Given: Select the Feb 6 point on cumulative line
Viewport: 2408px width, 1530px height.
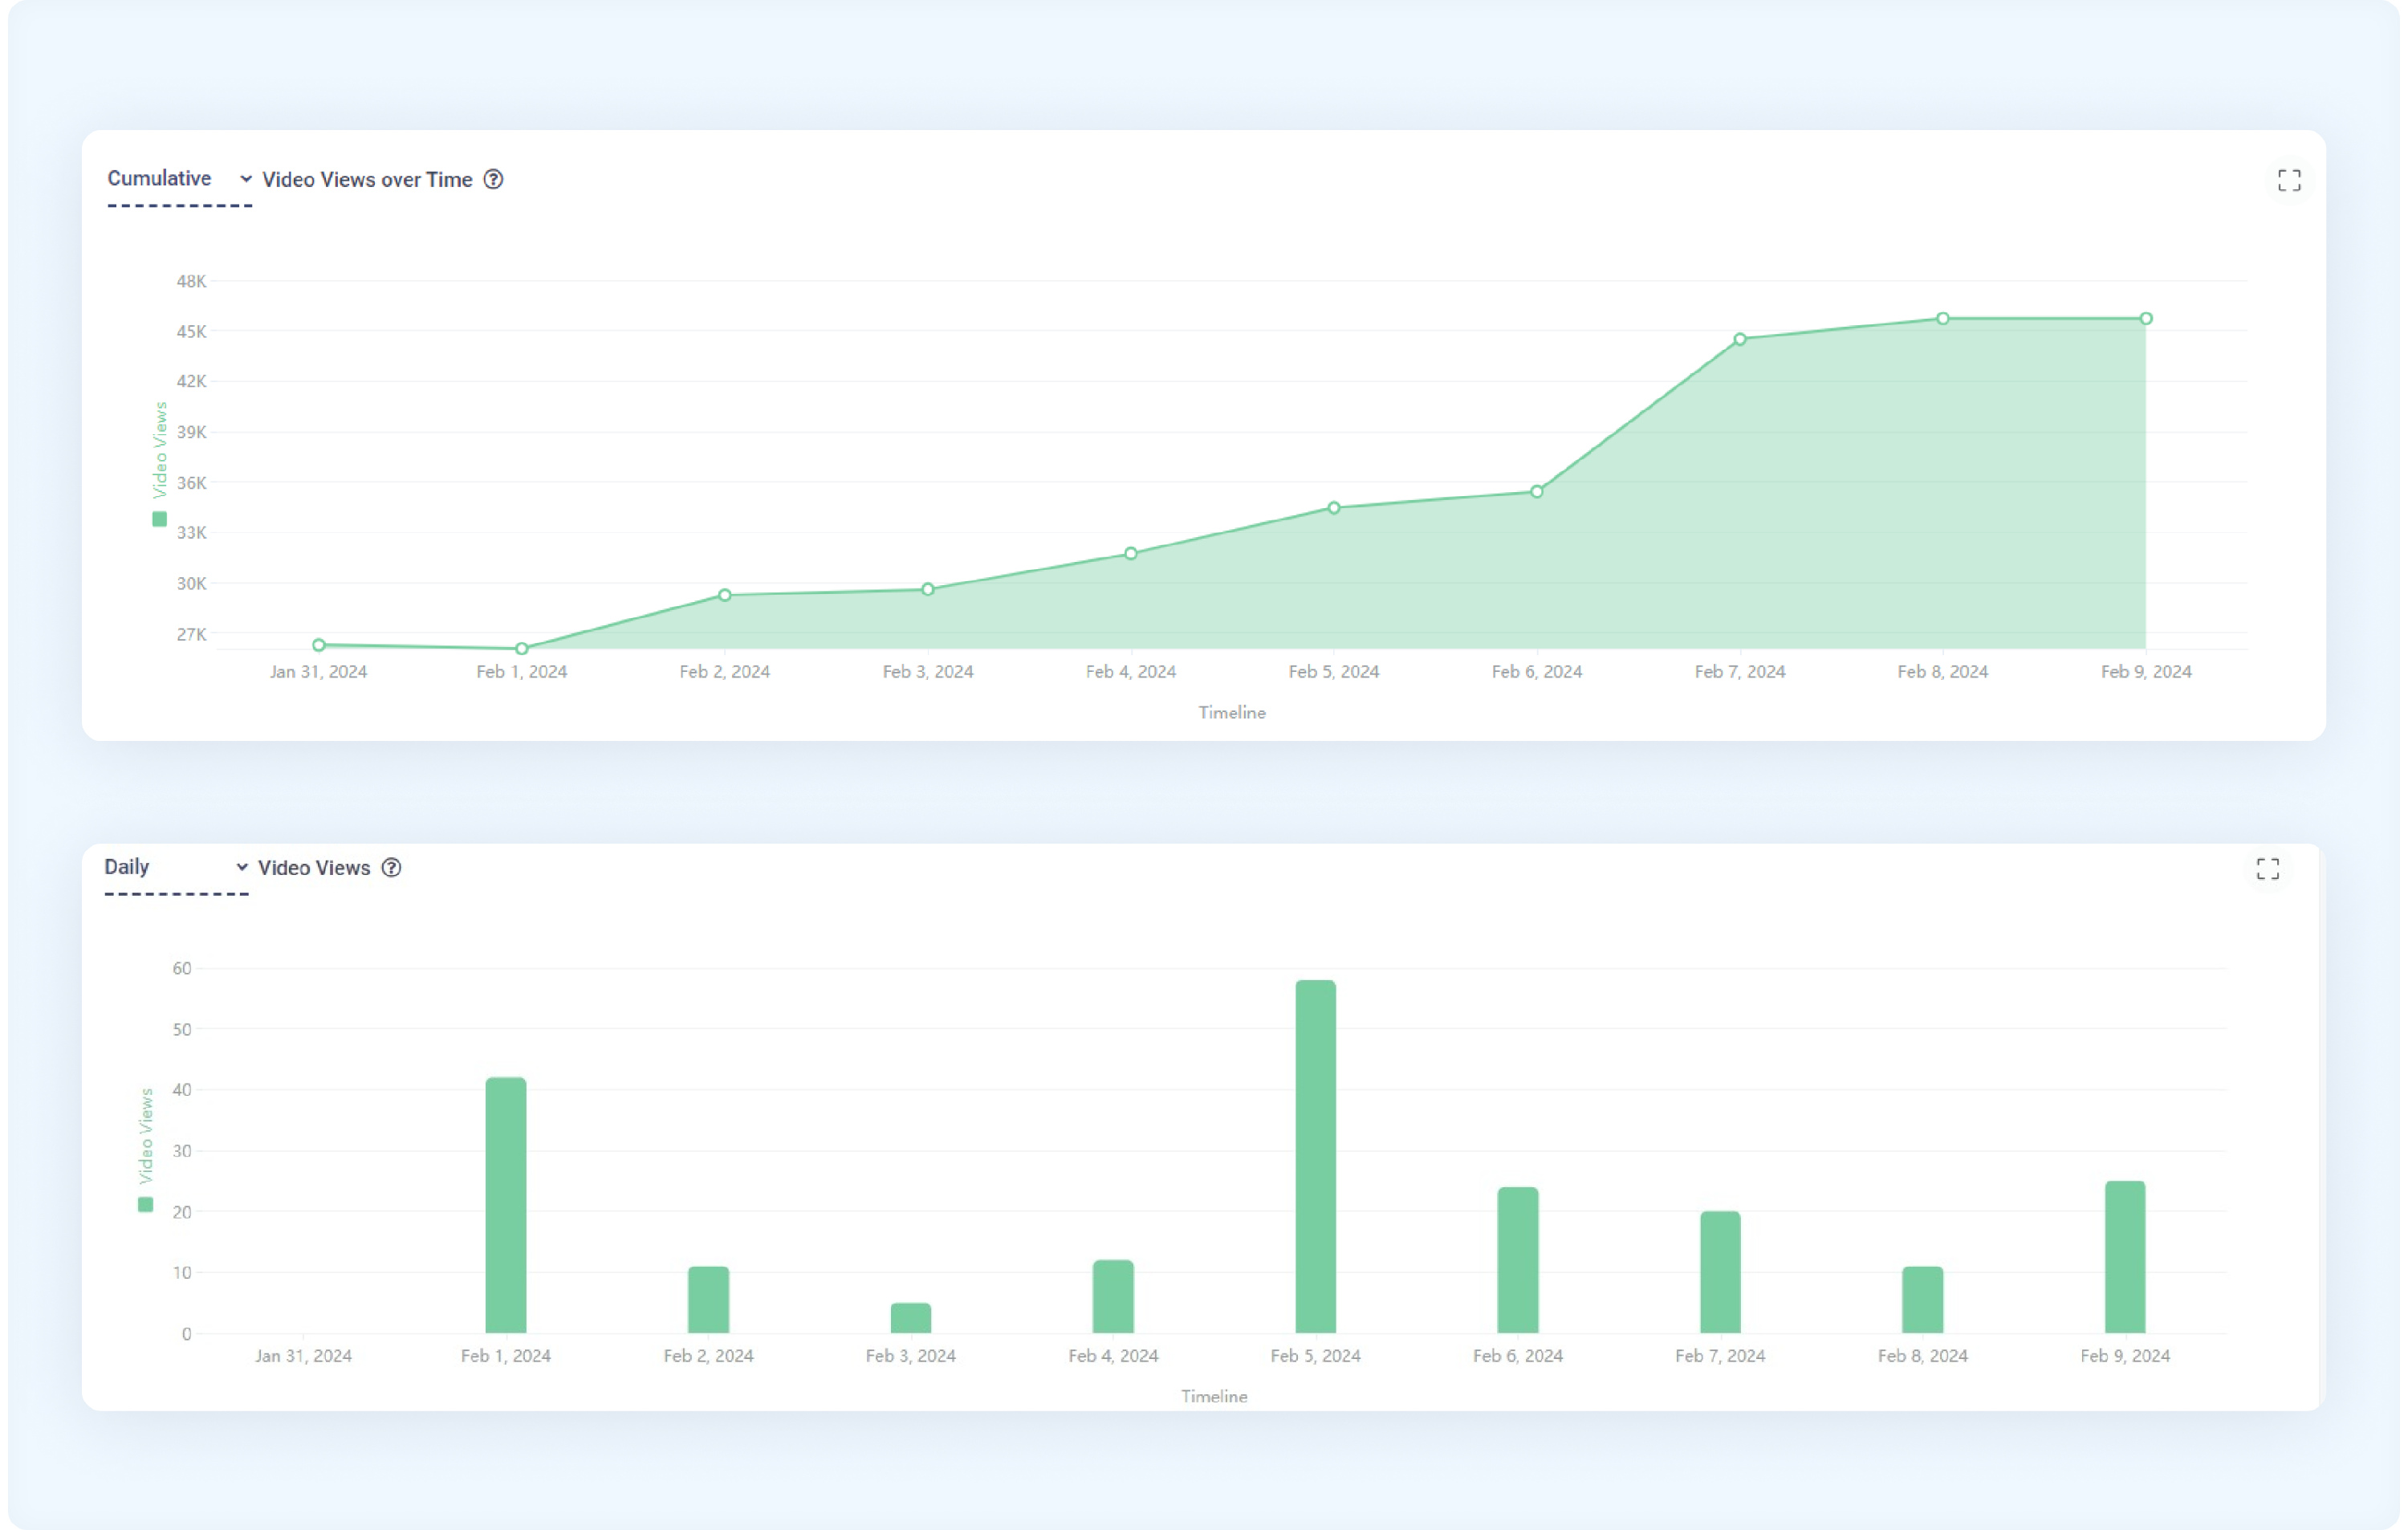Looking at the screenshot, I should click(1537, 491).
